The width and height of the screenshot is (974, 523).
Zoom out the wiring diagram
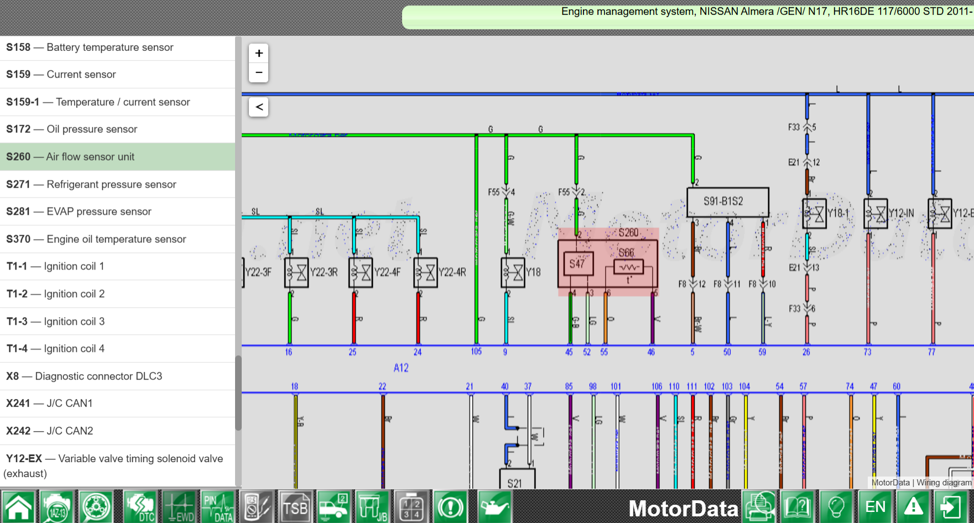pos(258,72)
